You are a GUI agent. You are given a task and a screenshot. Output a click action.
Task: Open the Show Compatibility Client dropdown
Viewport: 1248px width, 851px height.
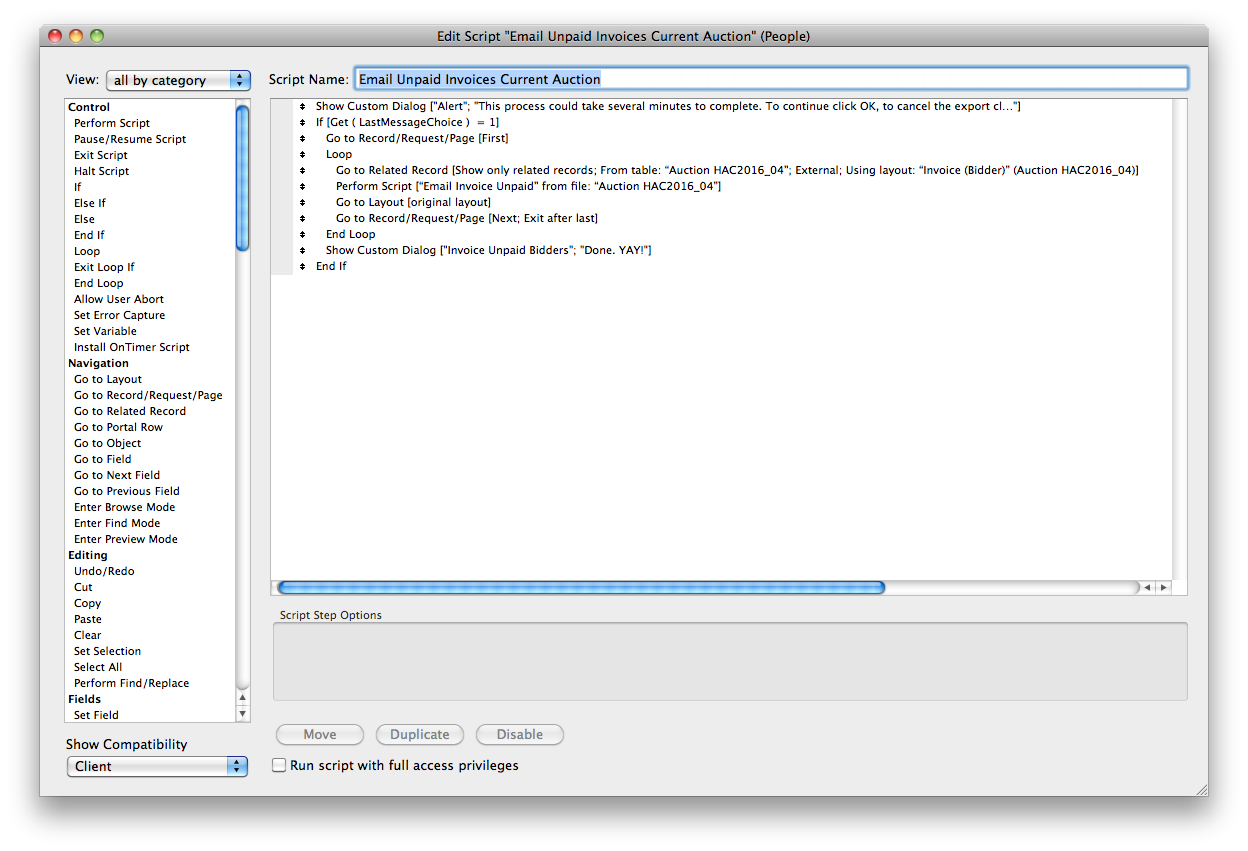point(157,766)
